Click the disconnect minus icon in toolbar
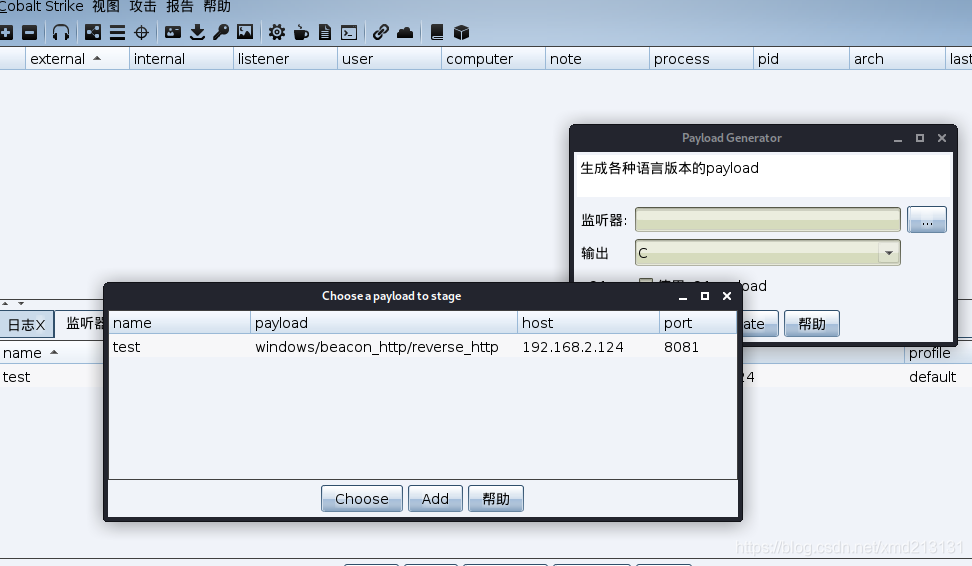This screenshot has height=566, width=972. (29, 32)
